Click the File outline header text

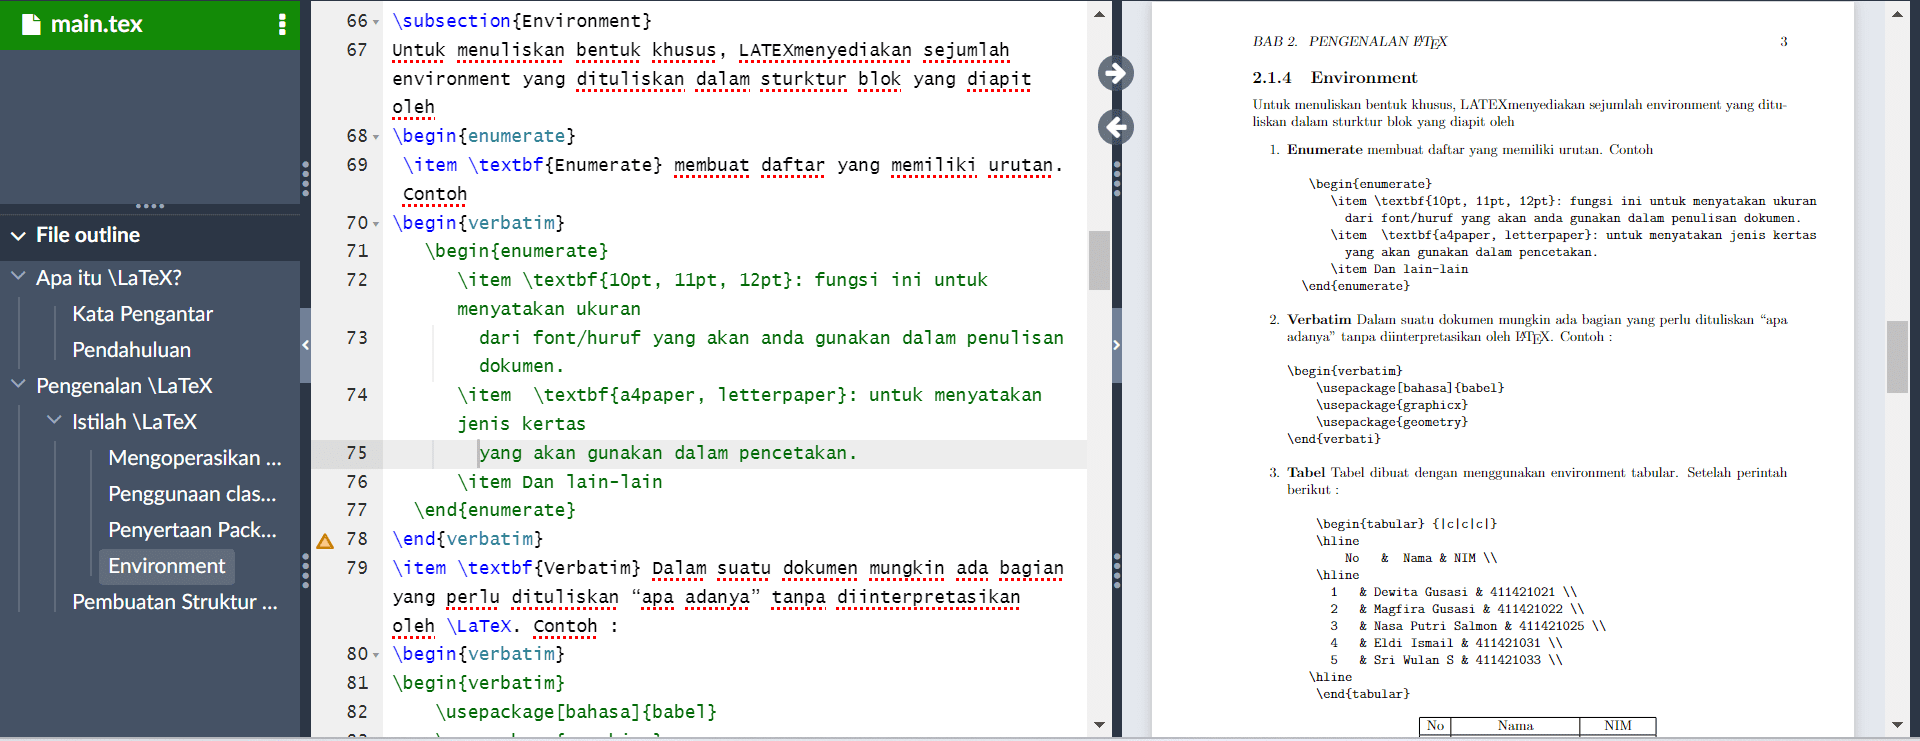click(88, 235)
